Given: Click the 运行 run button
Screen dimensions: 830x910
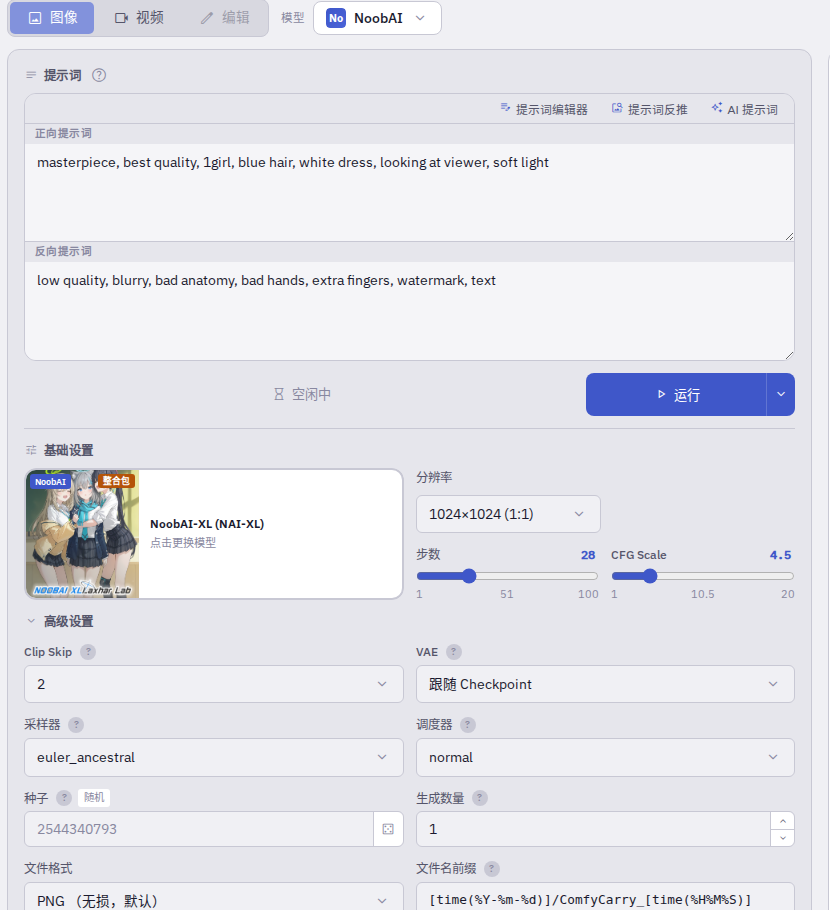Looking at the screenshot, I should [x=676, y=395].
